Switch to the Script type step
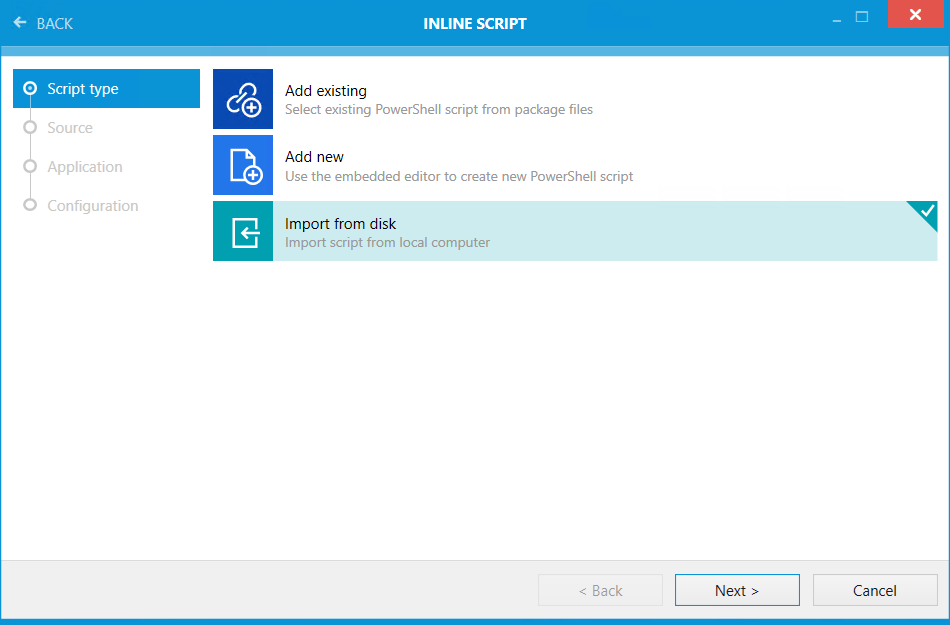950x625 pixels. click(x=106, y=88)
